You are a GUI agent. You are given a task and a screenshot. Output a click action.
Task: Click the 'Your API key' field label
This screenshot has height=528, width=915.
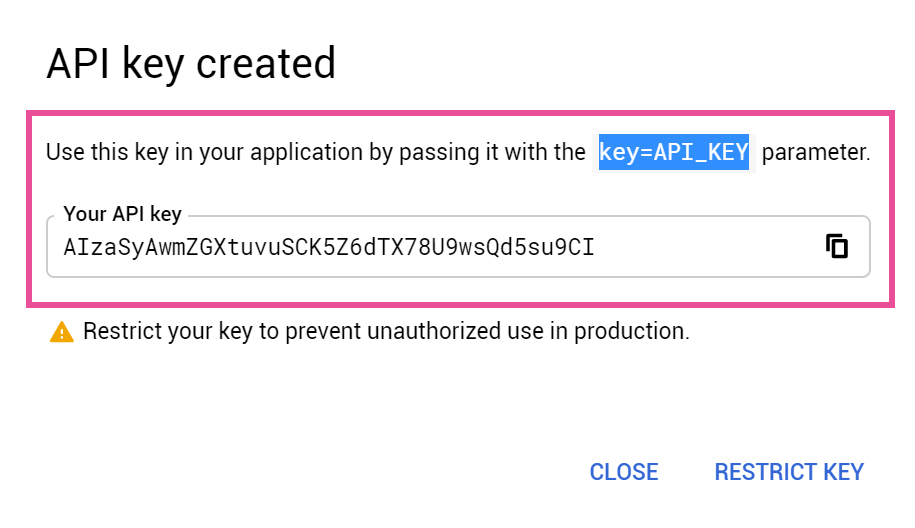pos(123,214)
